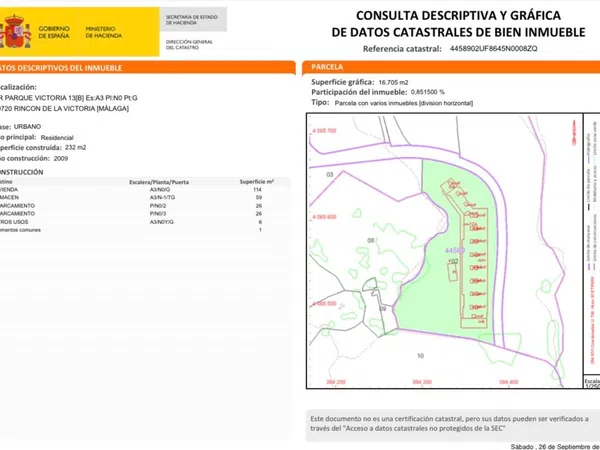Select the 'MINISTERIO DE HACIENDA' label

(104, 32)
